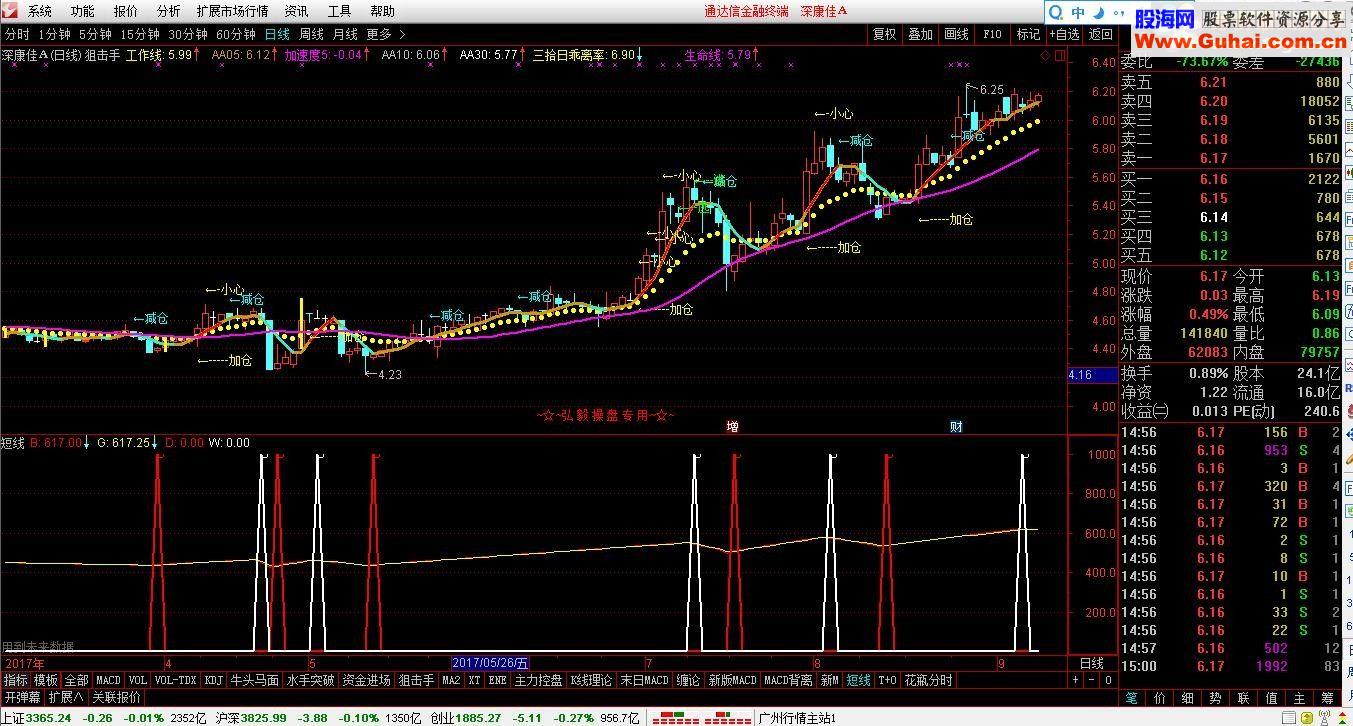This screenshot has width=1353, height=726.
Task: Open the 分析 menu
Action: pos(169,11)
